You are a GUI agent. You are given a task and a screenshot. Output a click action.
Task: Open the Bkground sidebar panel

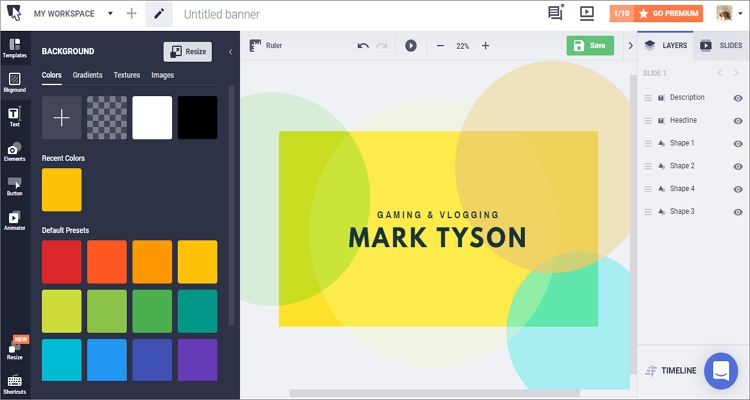tap(15, 82)
